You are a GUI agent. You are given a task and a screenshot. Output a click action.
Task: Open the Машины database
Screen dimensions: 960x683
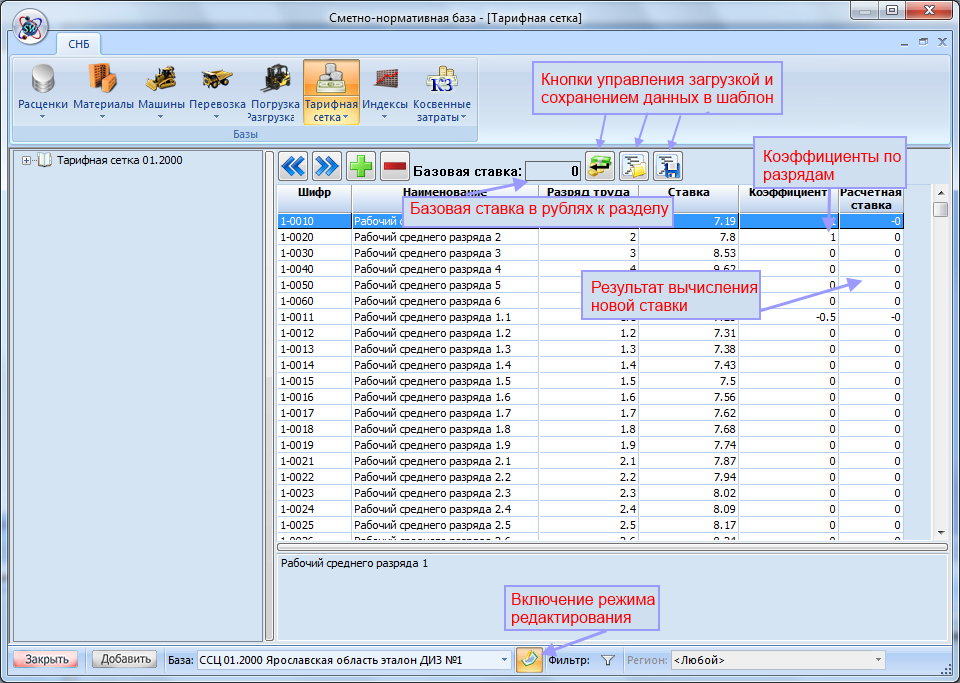pyautogui.click(x=161, y=92)
